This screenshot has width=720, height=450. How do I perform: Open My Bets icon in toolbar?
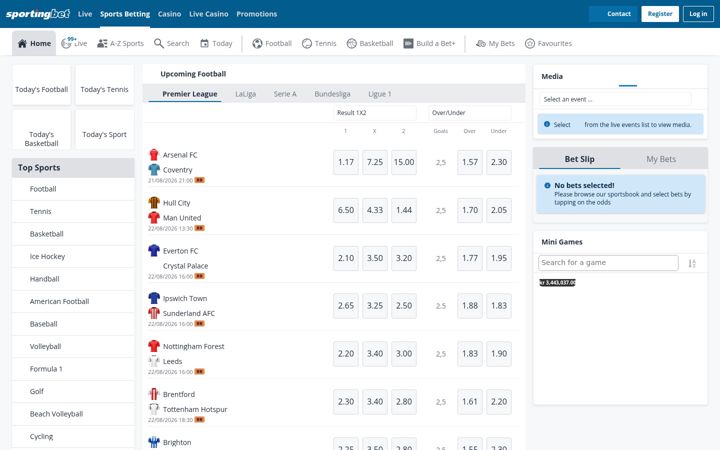tap(481, 43)
